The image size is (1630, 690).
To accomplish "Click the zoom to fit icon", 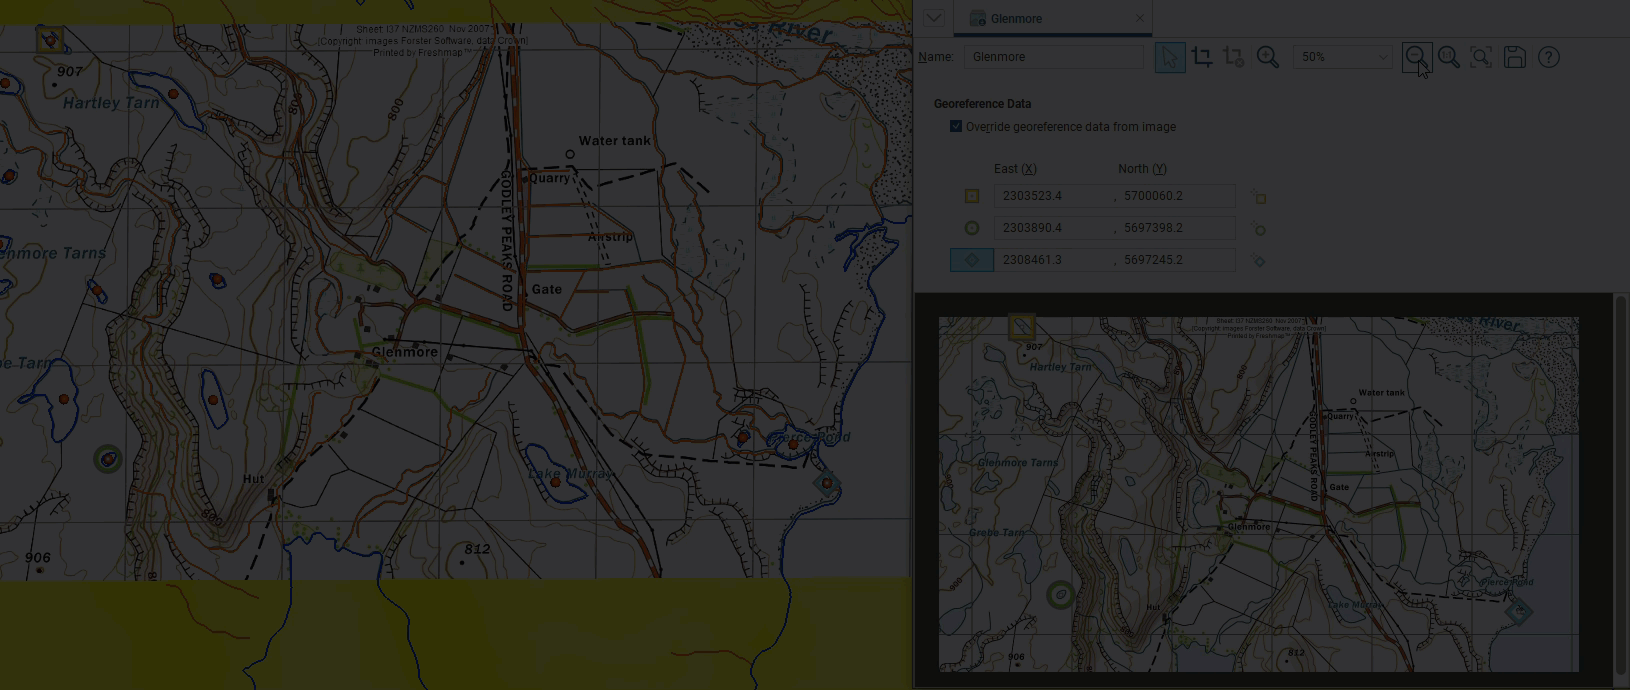I will coord(1481,57).
